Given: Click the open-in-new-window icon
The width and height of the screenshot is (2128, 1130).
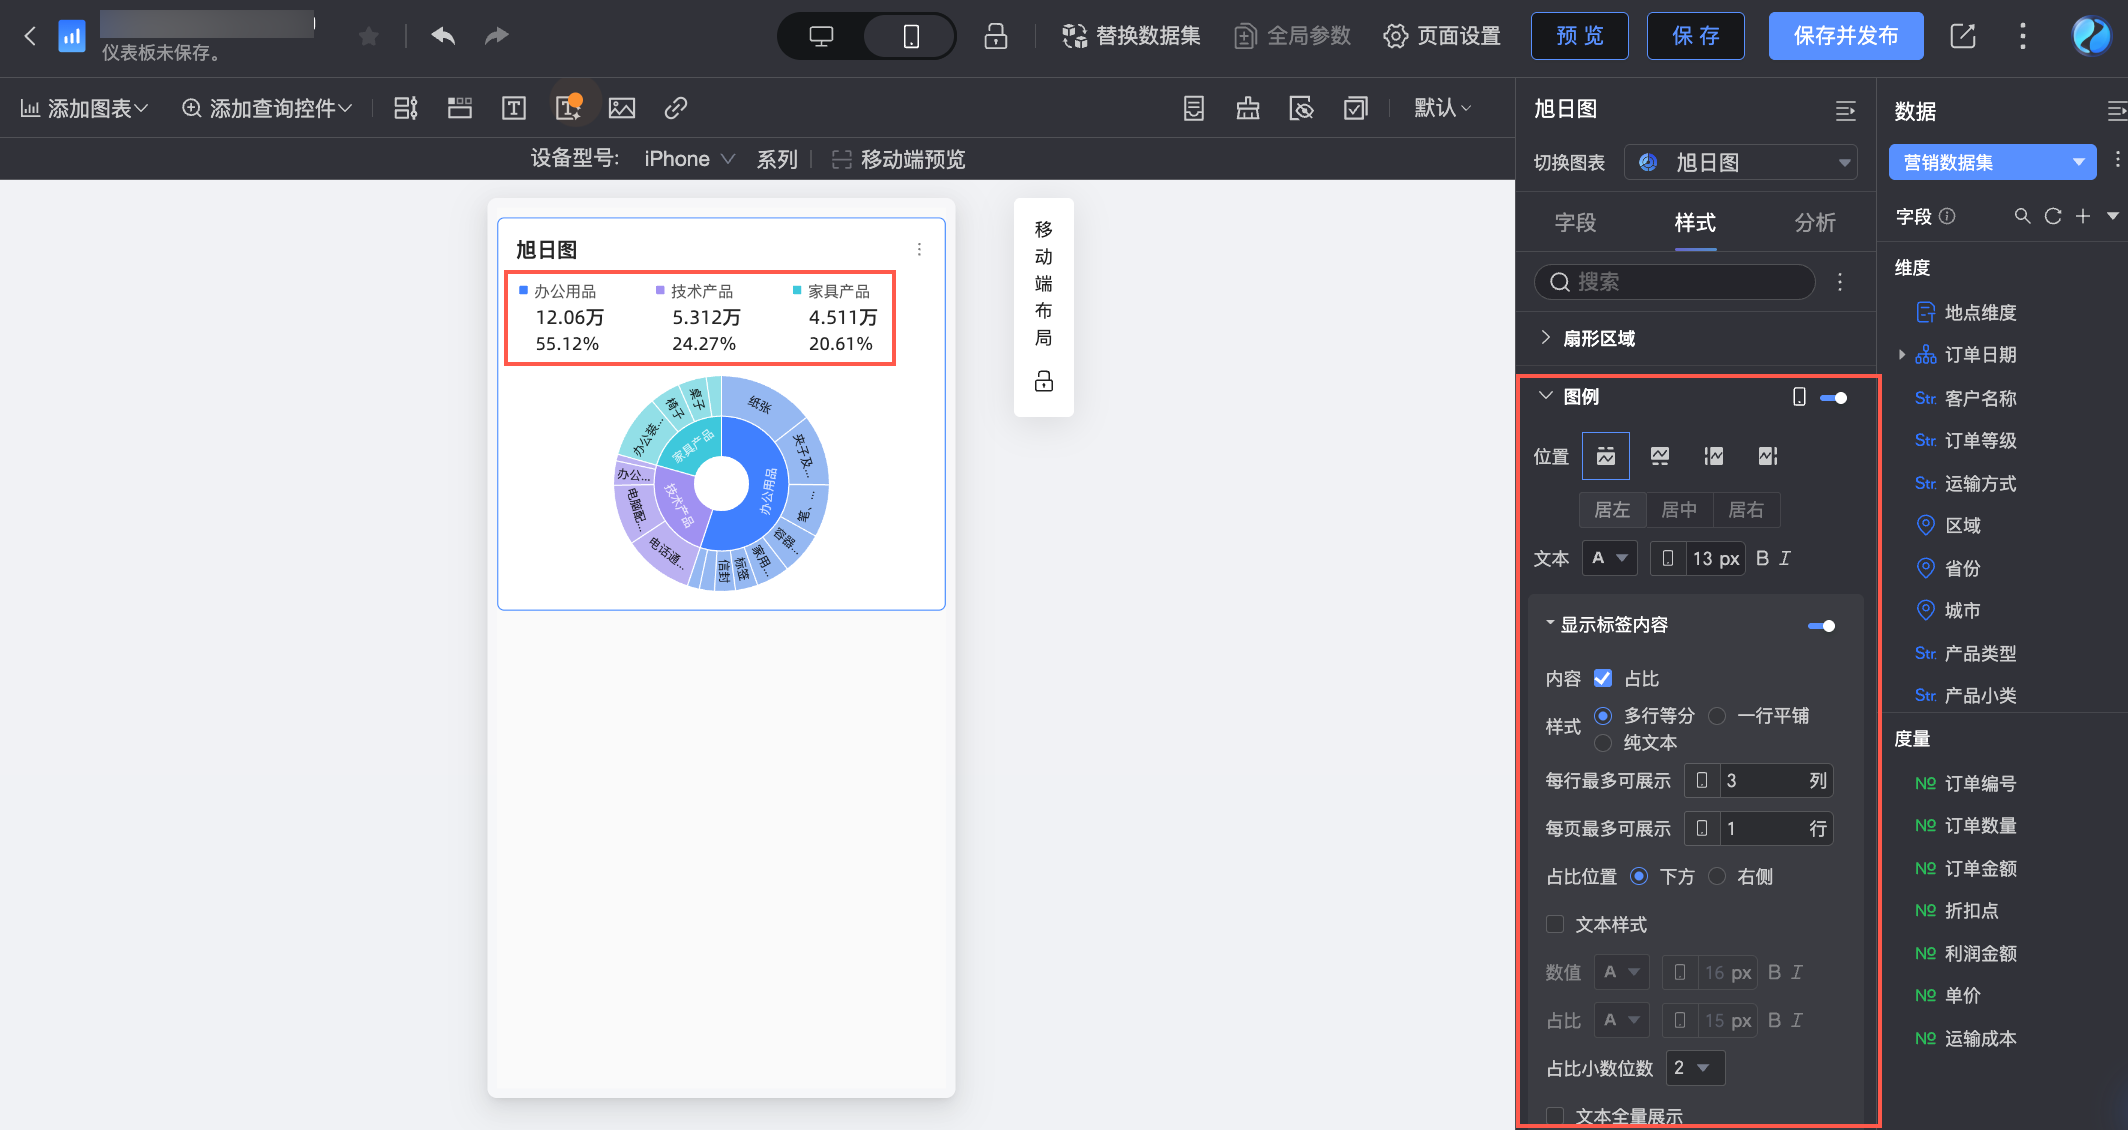Looking at the screenshot, I should point(1962,37).
